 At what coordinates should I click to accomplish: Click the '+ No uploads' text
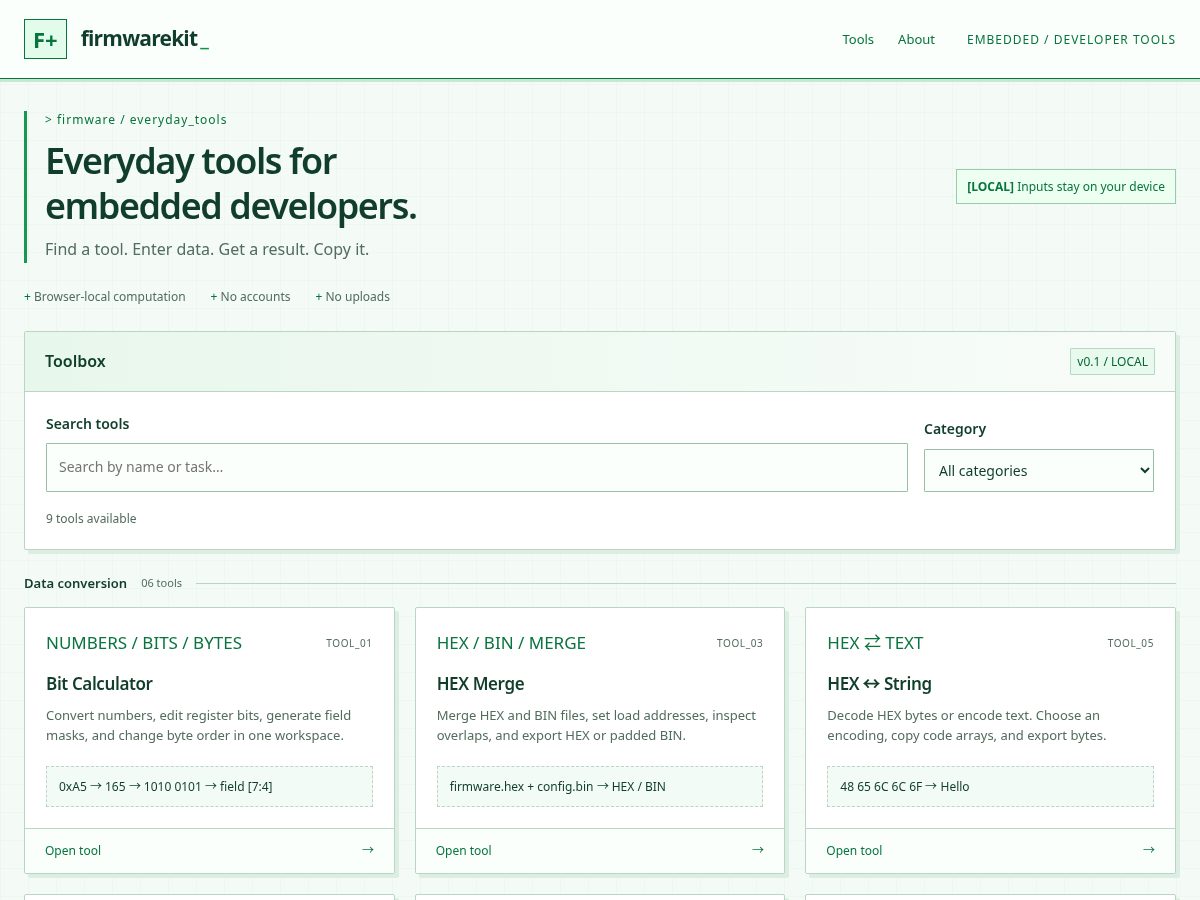tap(353, 296)
